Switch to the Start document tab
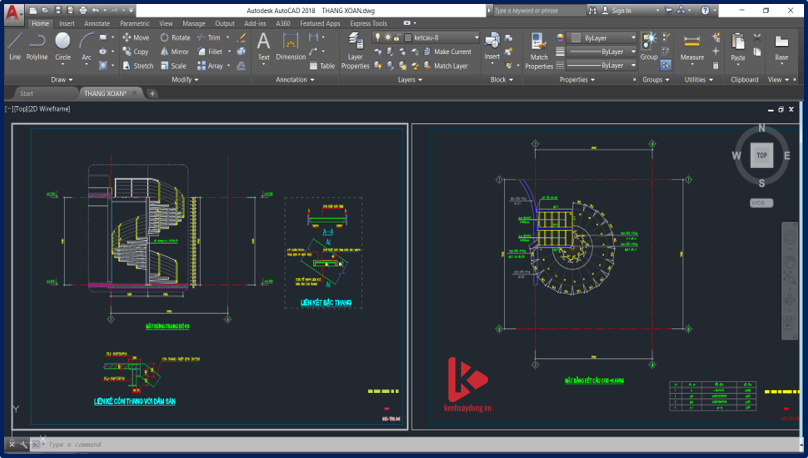Viewport: 808px width, 458px height. [27, 93]
